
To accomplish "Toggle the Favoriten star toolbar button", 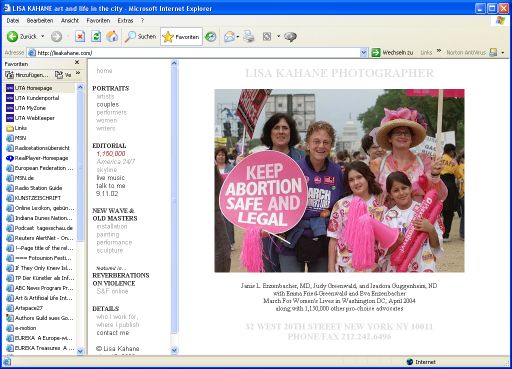I will [181, 37].
